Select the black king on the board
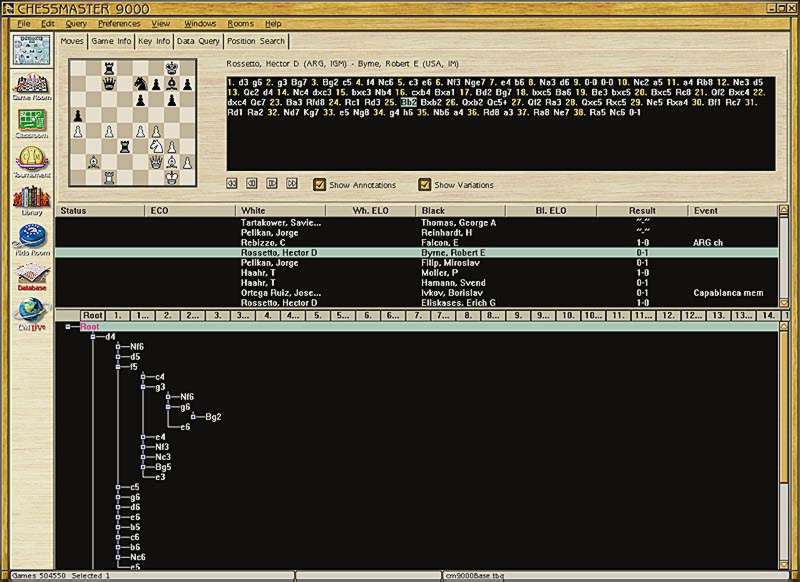 [172, 67]
